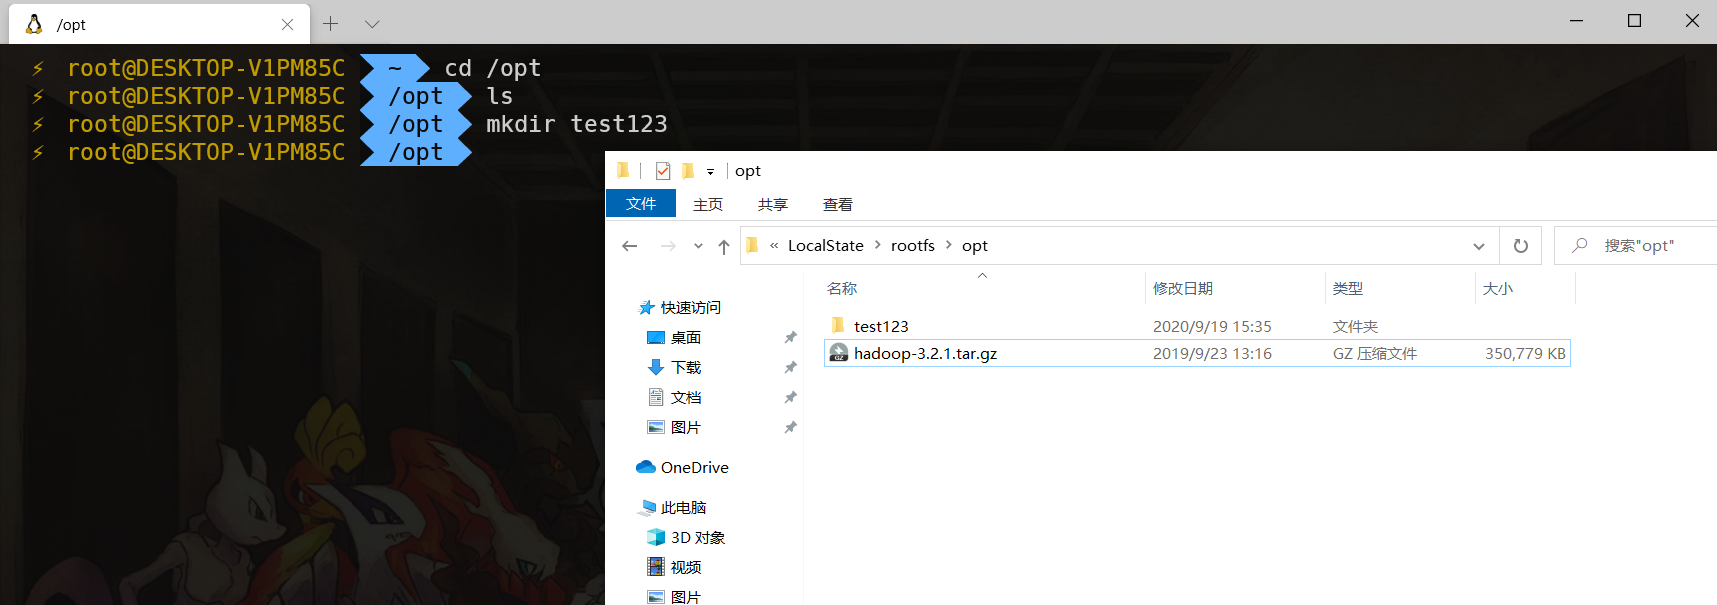Image resolution: width=1717 pixels, height=605 pixels.
Task: Open 下载 in the navigation pane
Action: 686,367
